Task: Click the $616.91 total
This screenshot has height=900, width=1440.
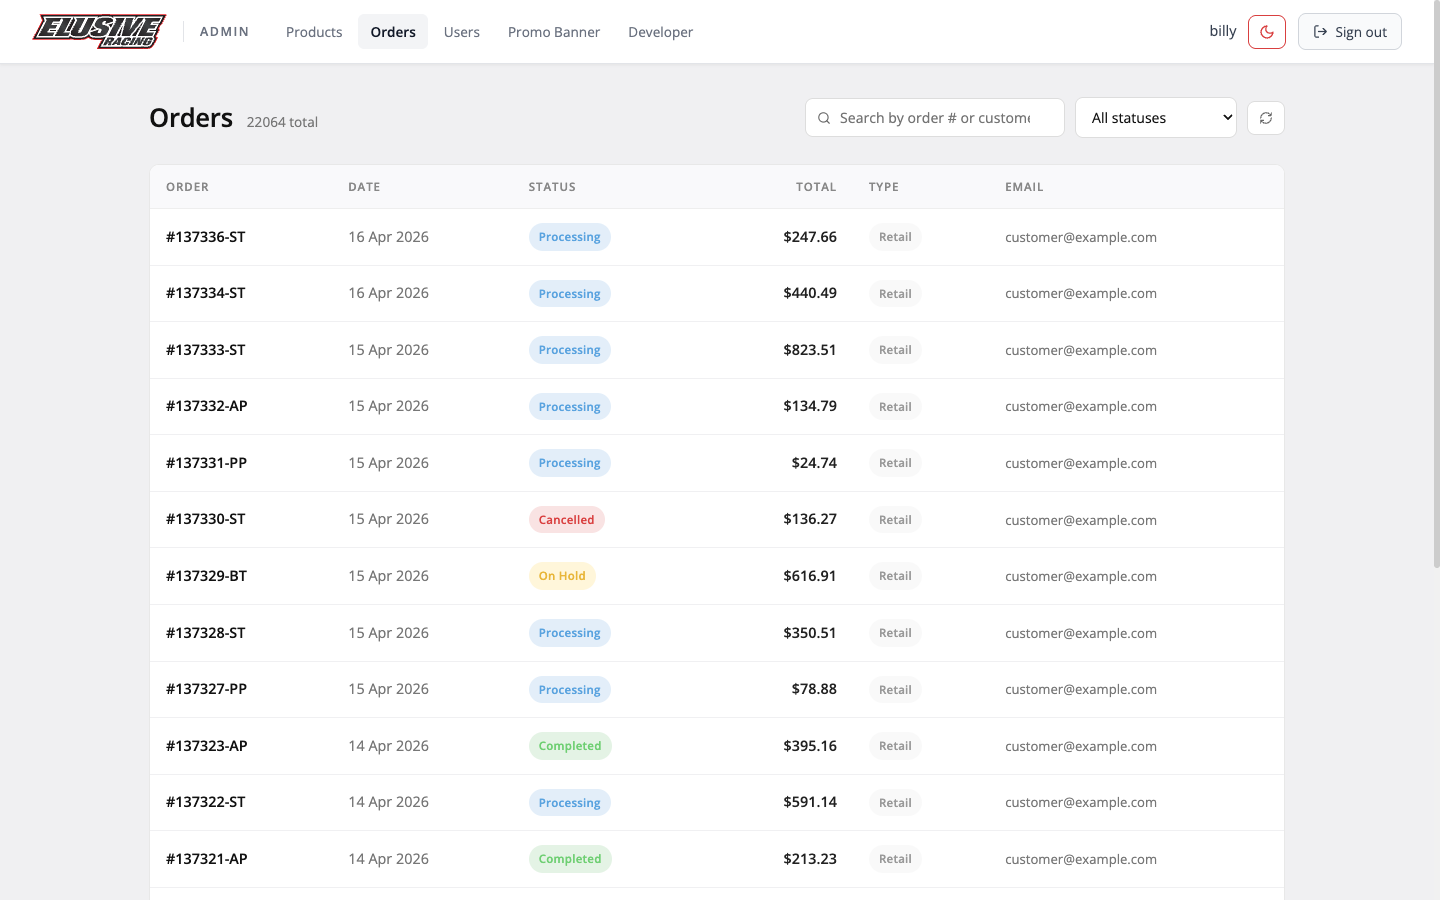Action: (x=810, y=576)
